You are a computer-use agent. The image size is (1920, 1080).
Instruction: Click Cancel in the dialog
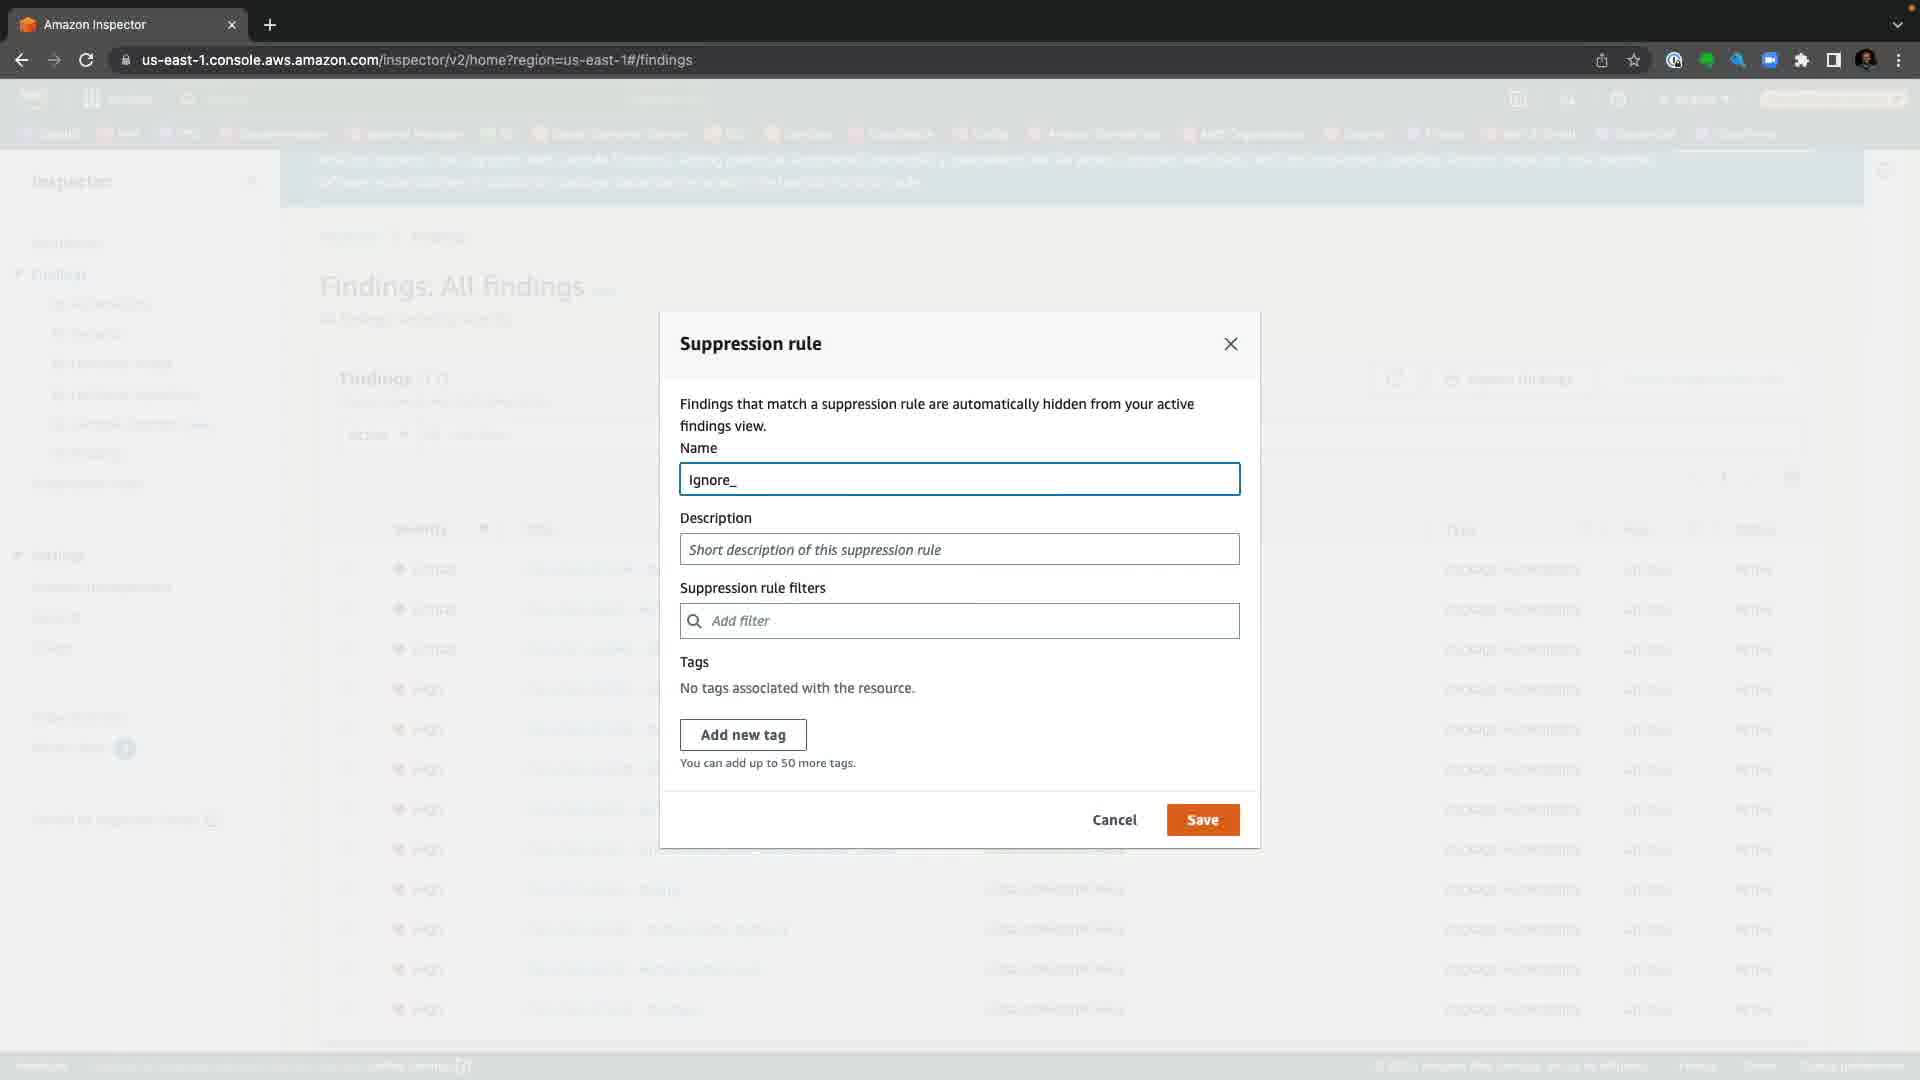tap(1114, 820)
